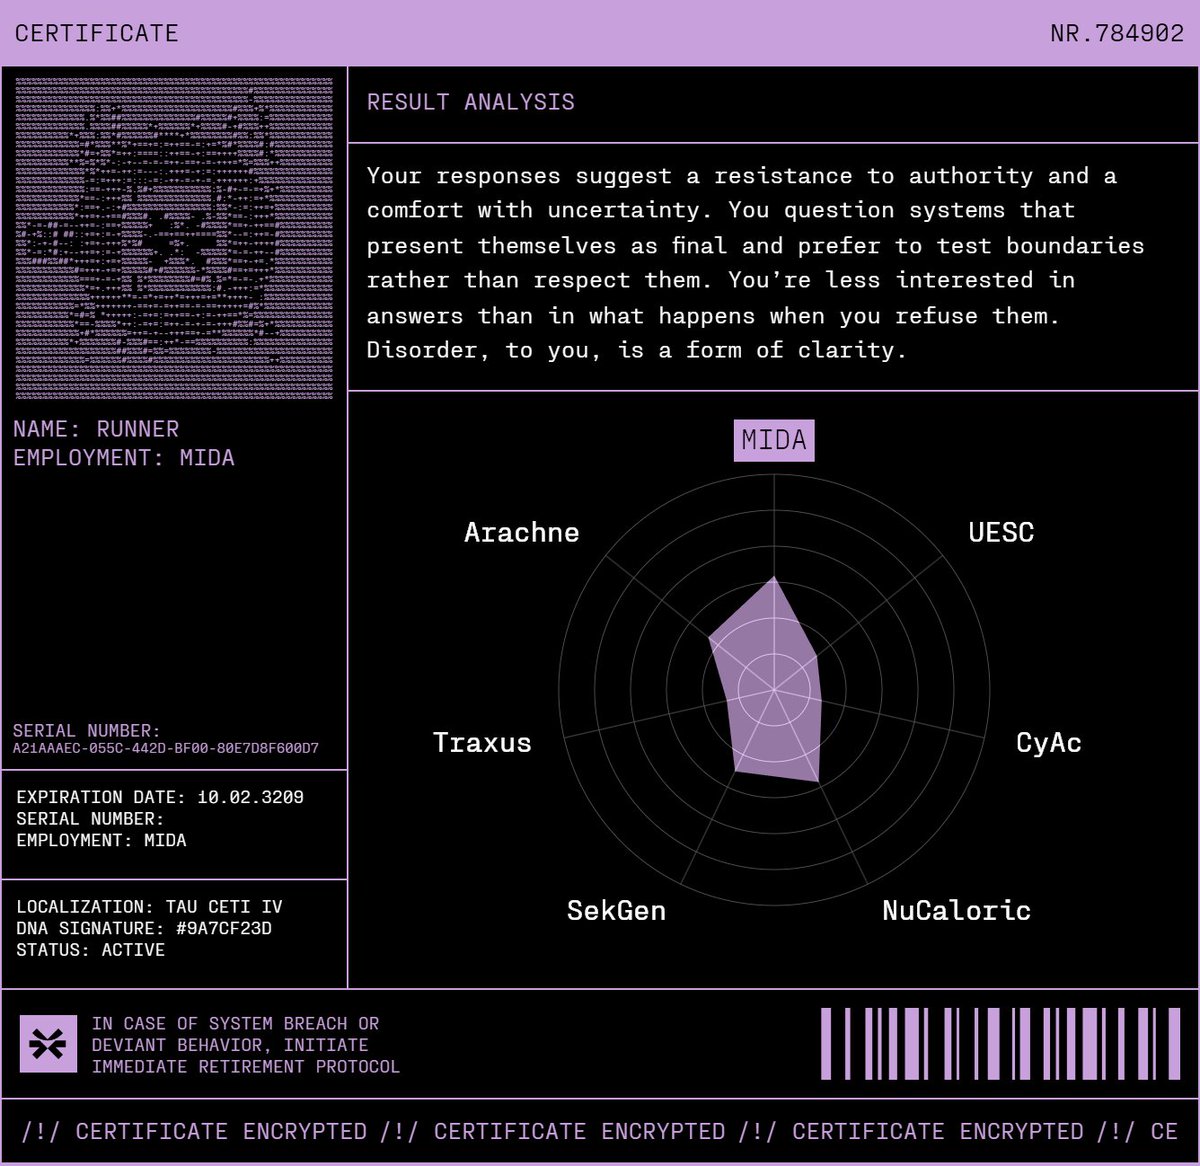Click LOCALIZATION: TAU CETI IV
The width and height of the screenshot is (1200, 1166).
point(149,907)
